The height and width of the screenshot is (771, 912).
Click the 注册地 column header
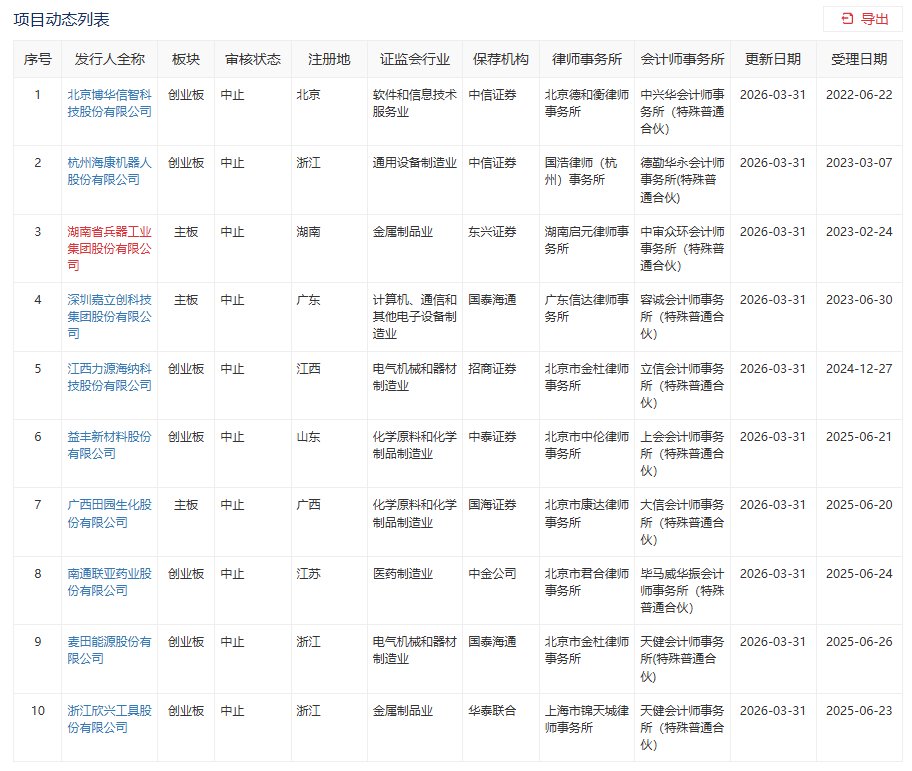[x=329, y=59]
